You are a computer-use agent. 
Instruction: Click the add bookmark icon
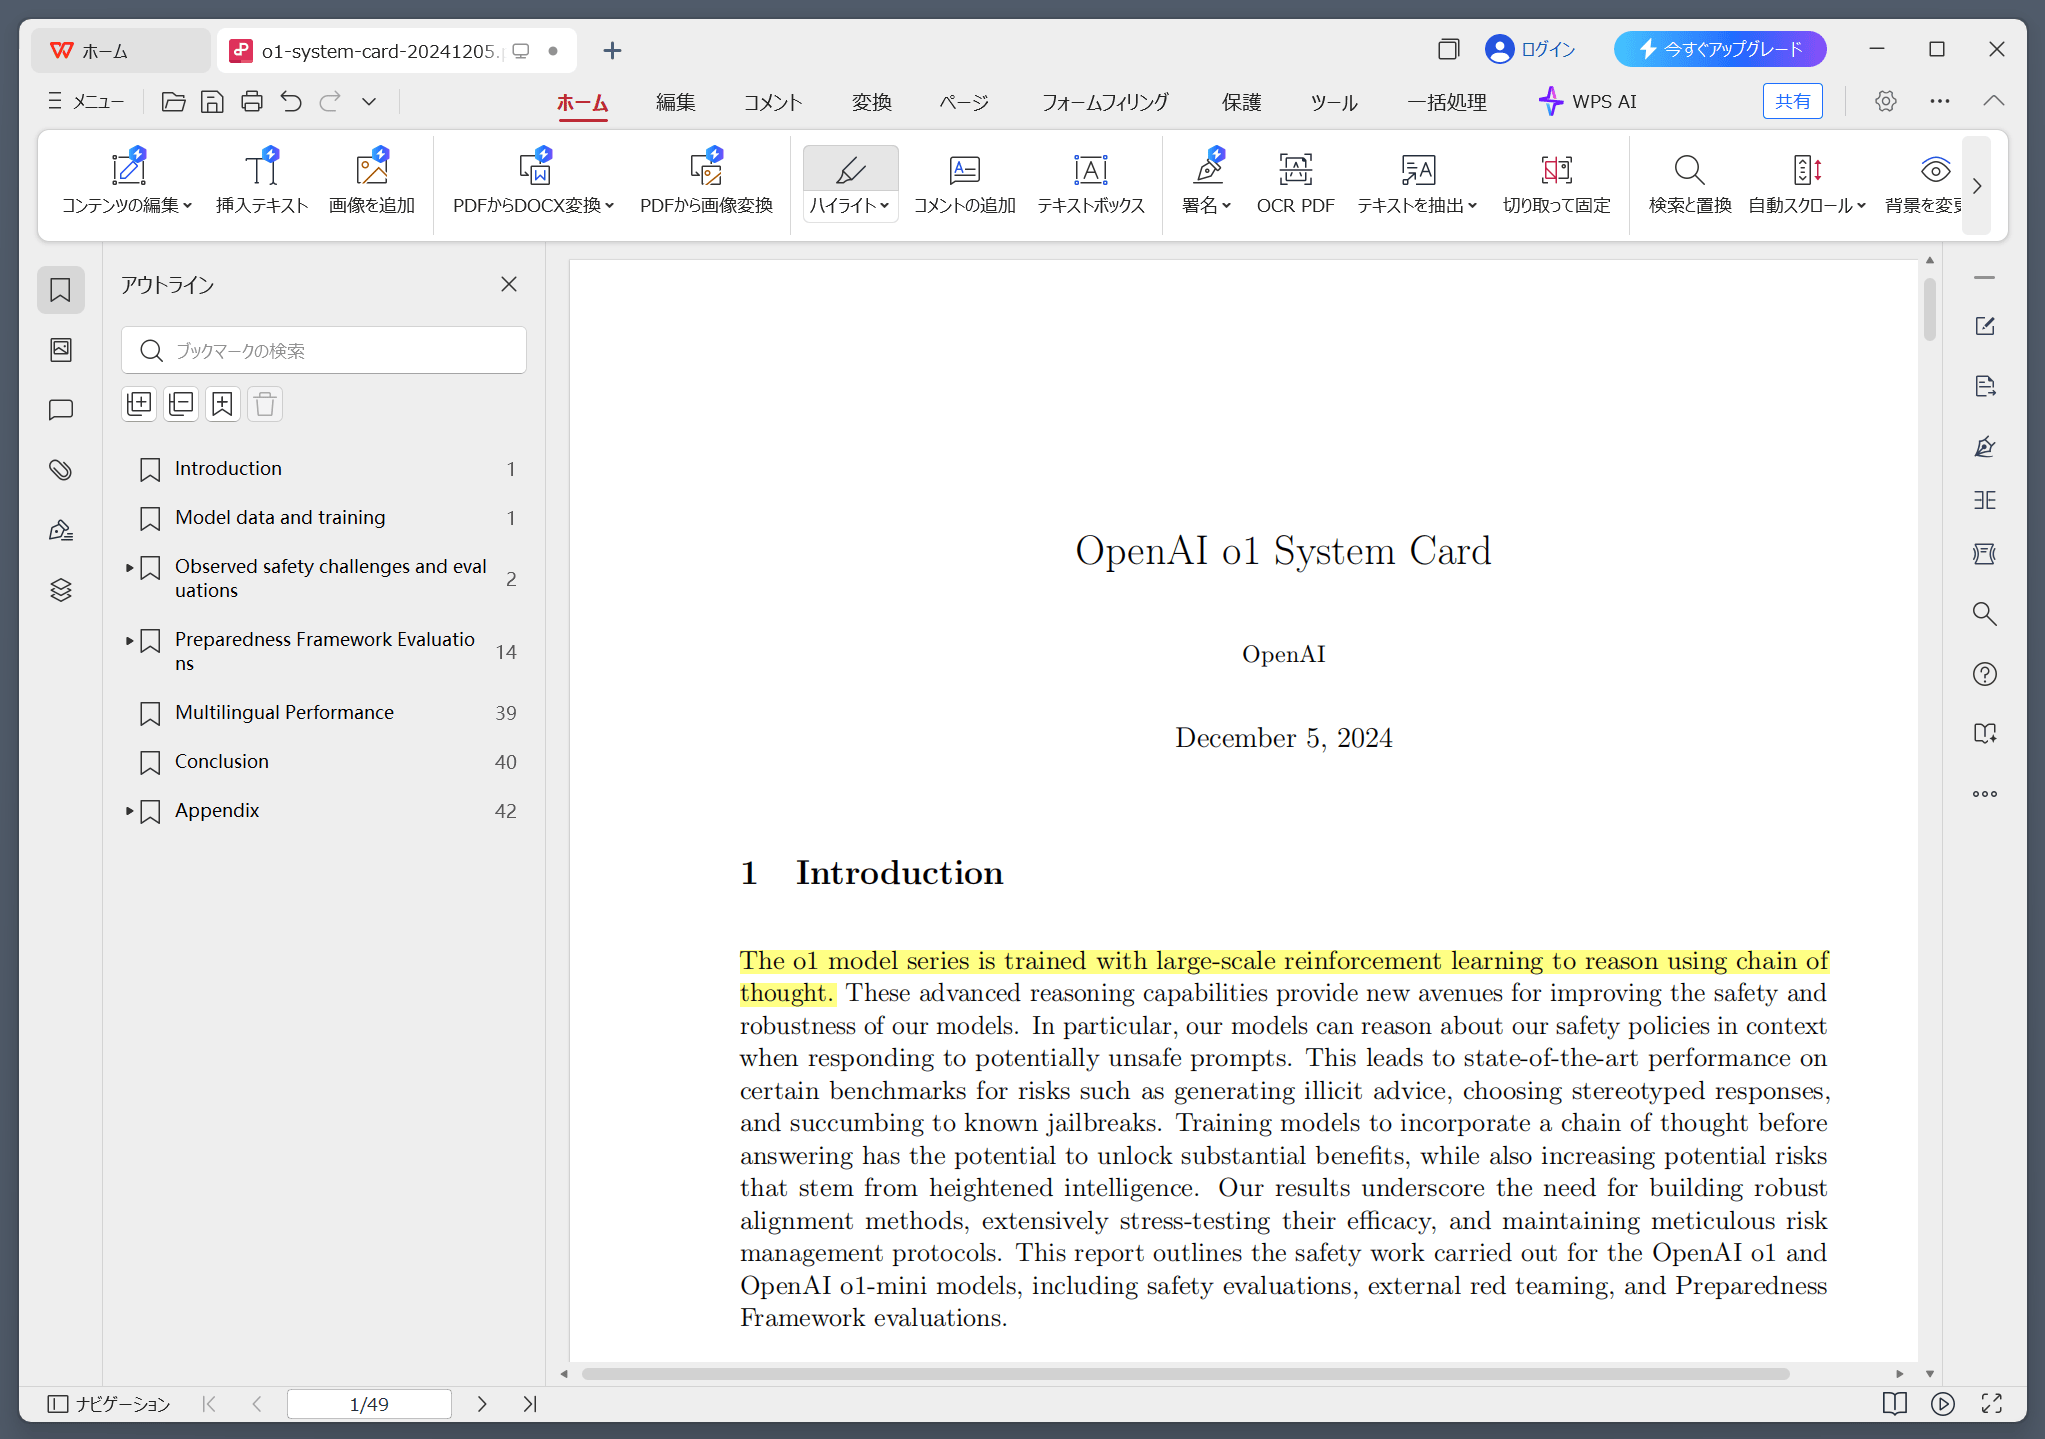point(222,404)
